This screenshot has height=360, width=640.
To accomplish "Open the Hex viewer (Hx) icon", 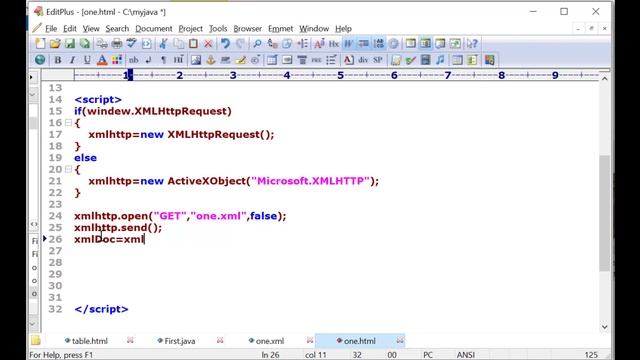I will click(x=334, y=43).
